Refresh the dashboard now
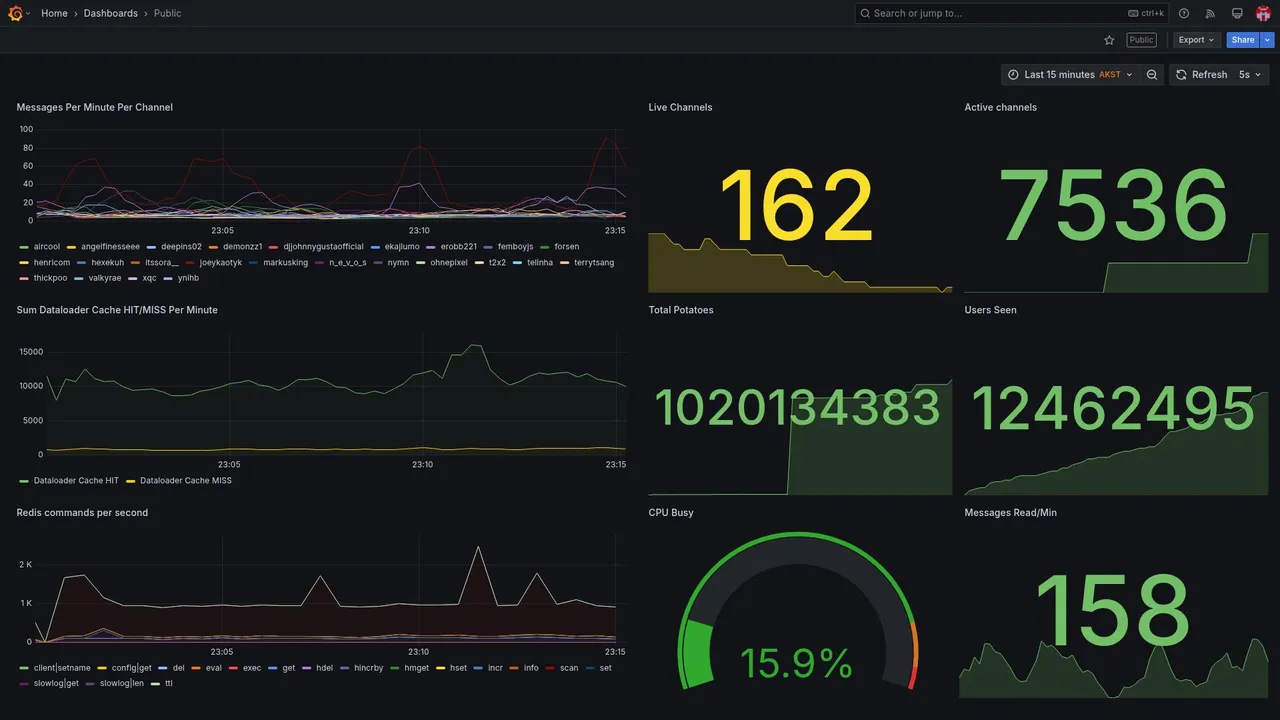The image size is (1280, 720). [1200, 75]
